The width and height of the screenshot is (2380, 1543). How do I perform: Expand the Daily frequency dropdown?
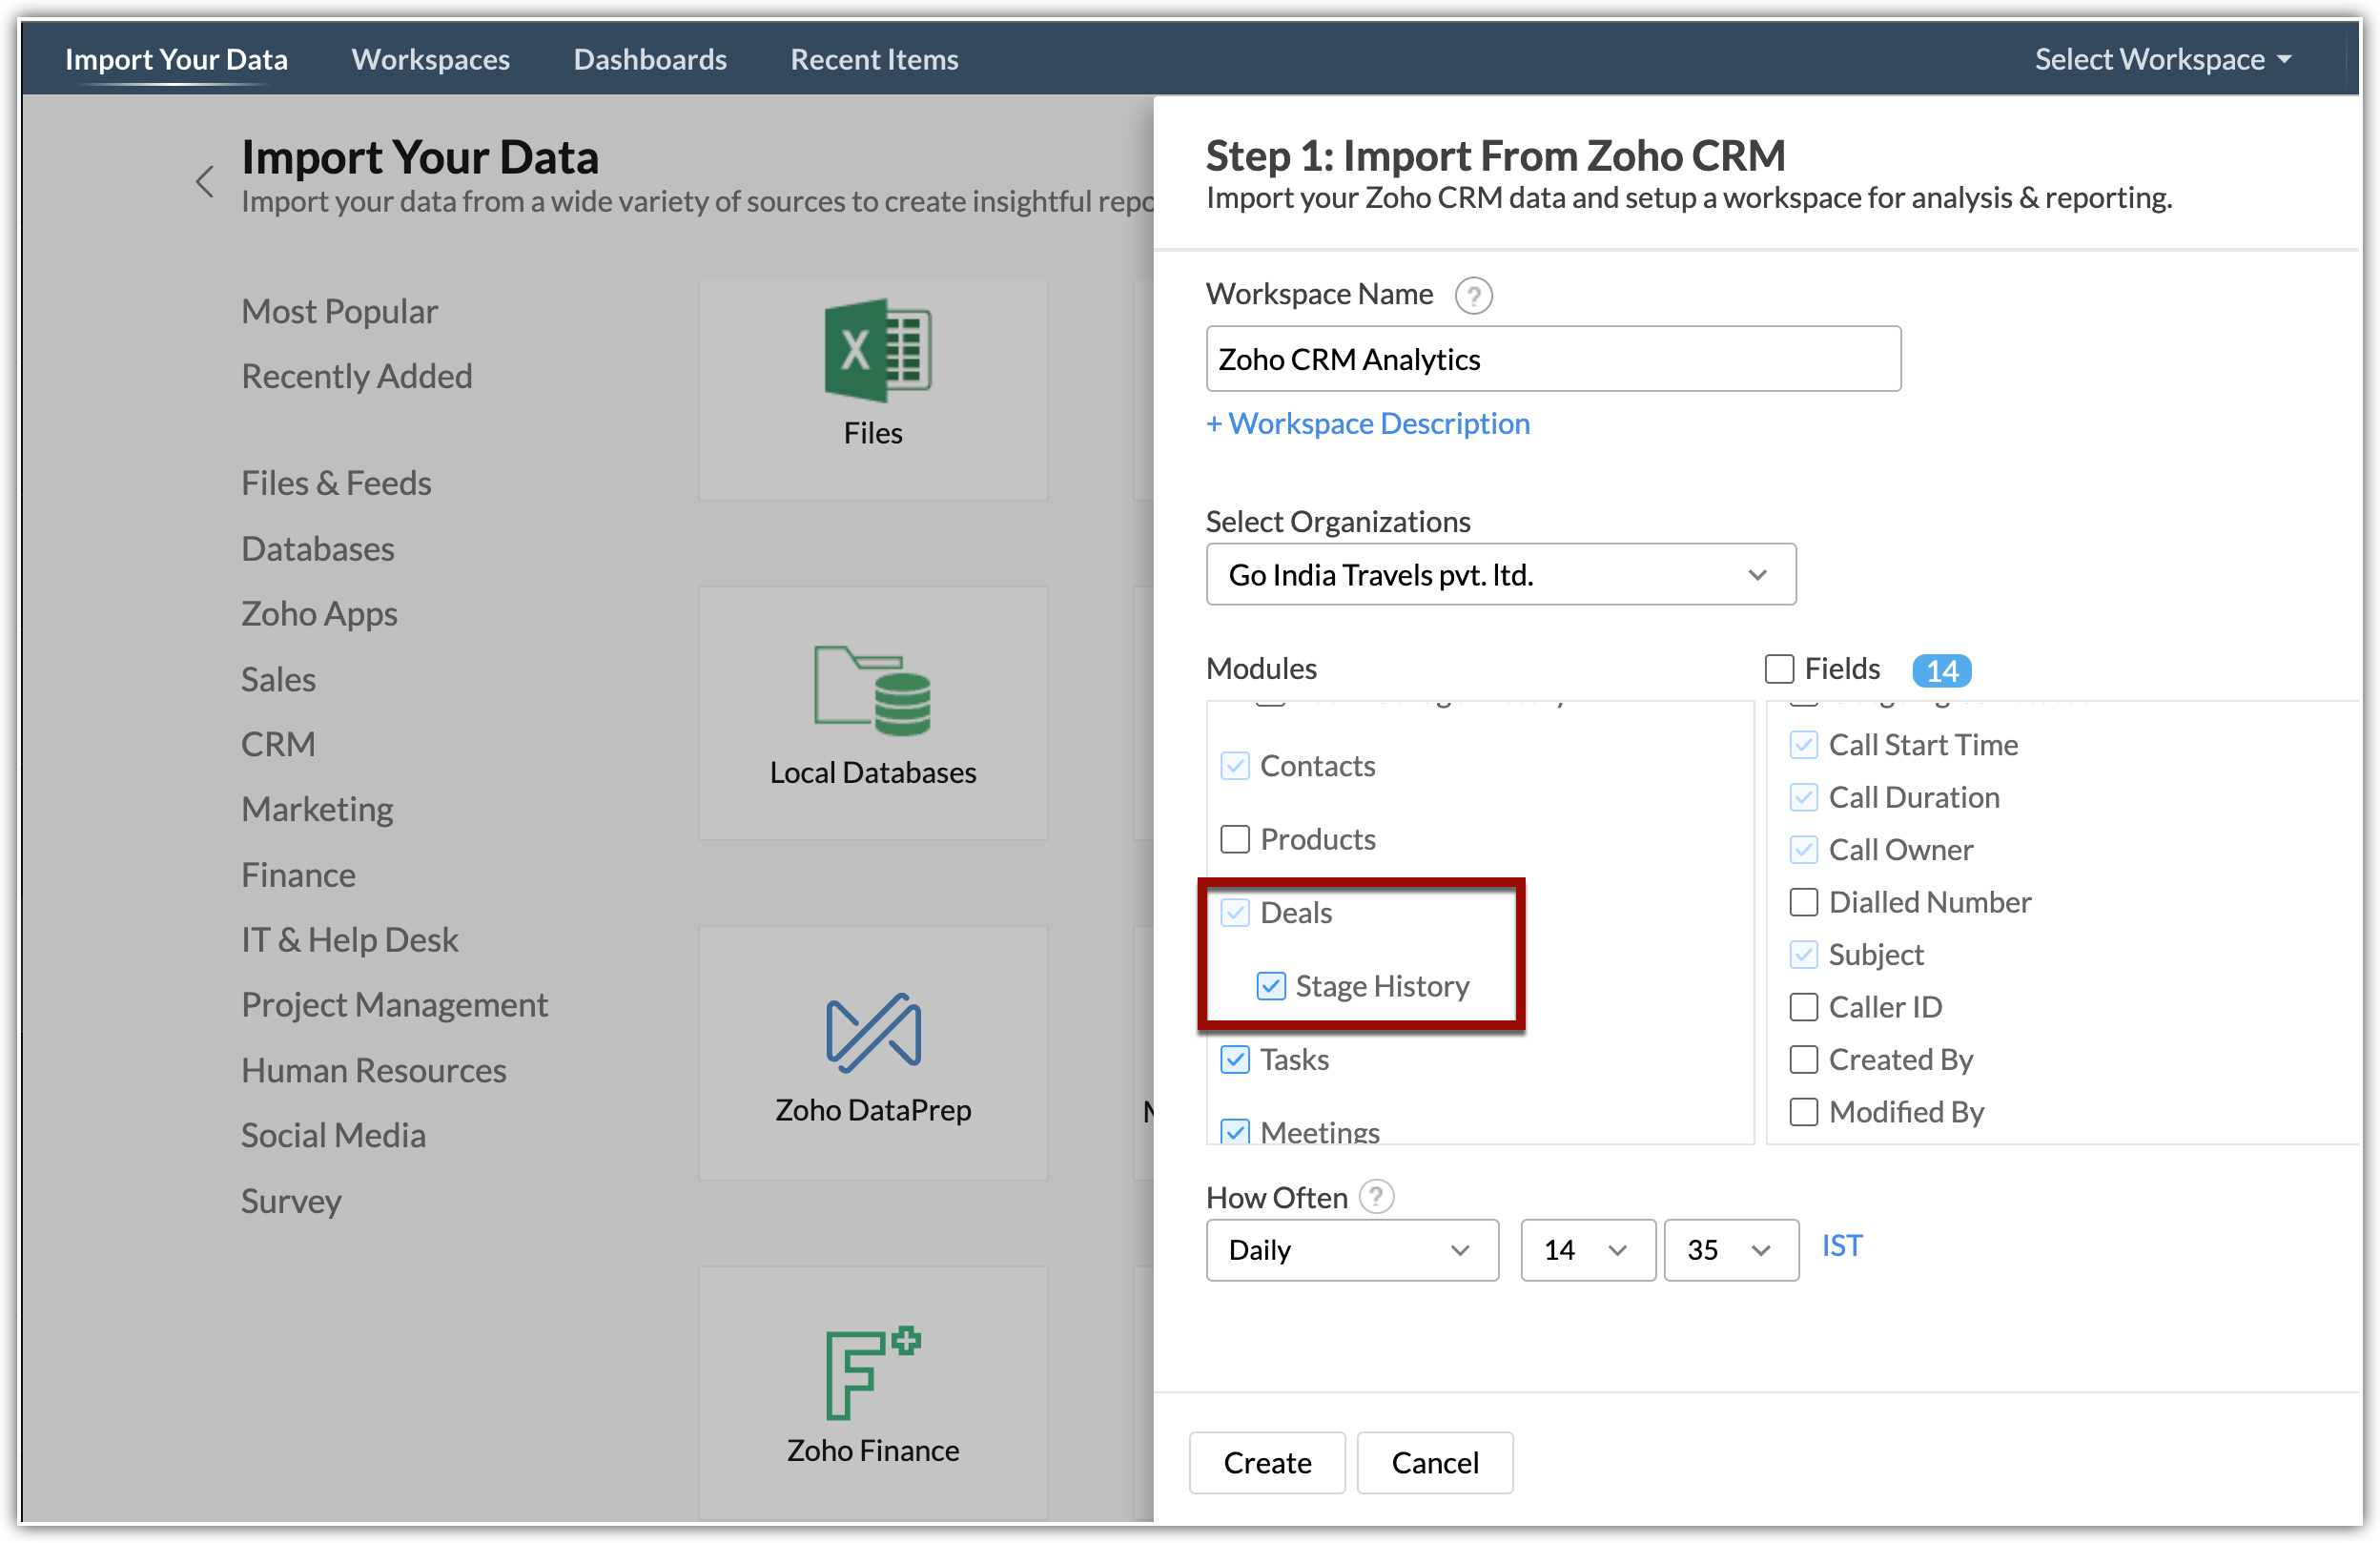click(1351, 1250)
